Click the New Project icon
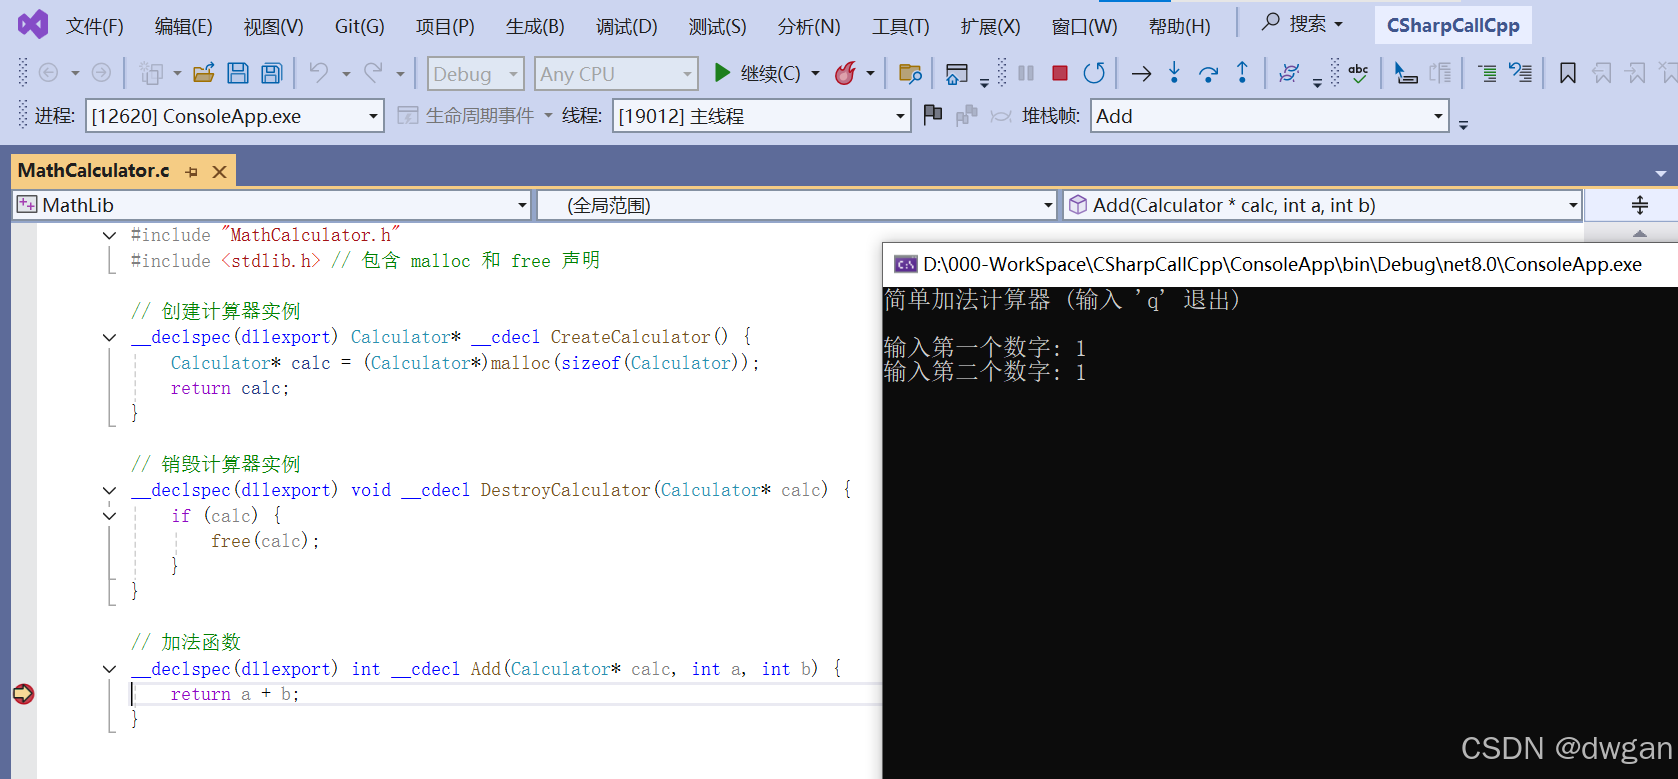This screenshot has height=779, width=1678. 151,73
